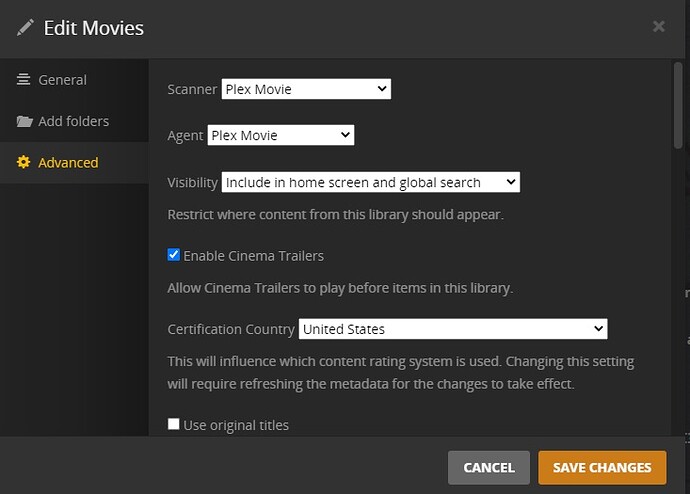Screen dimensions: 690x494
Task: Open the Certification Country dropdown
Action: pos(453,329)
